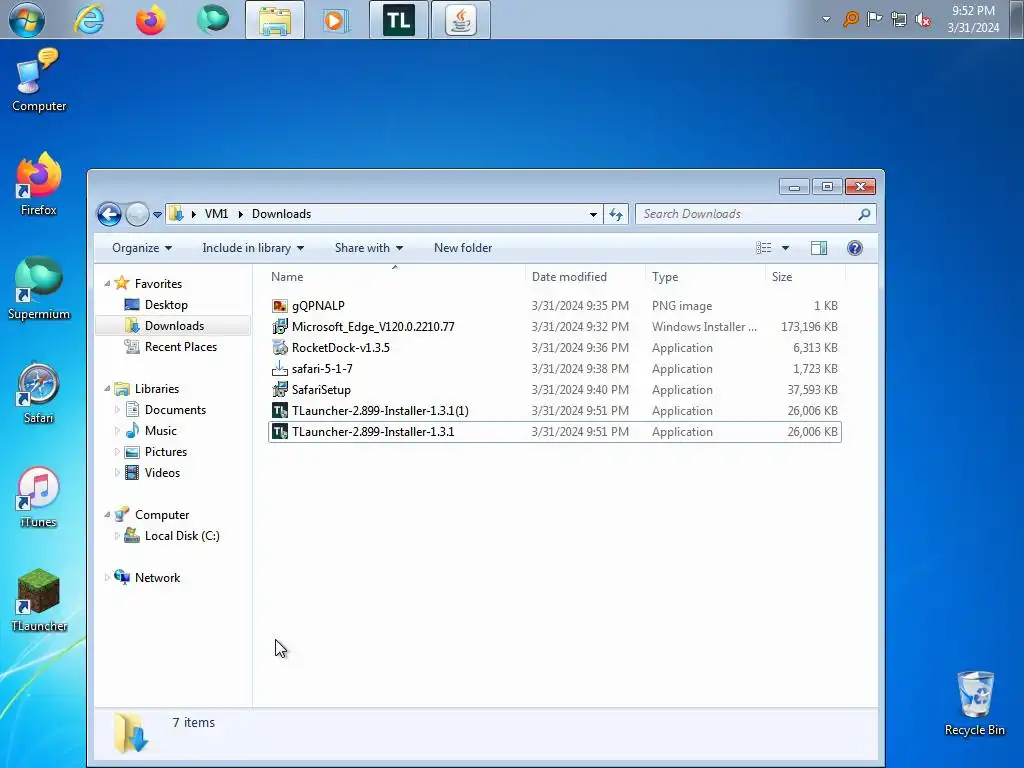Select the Pictures library
The height and width of the screenshot is (768, 1024).
165,452
